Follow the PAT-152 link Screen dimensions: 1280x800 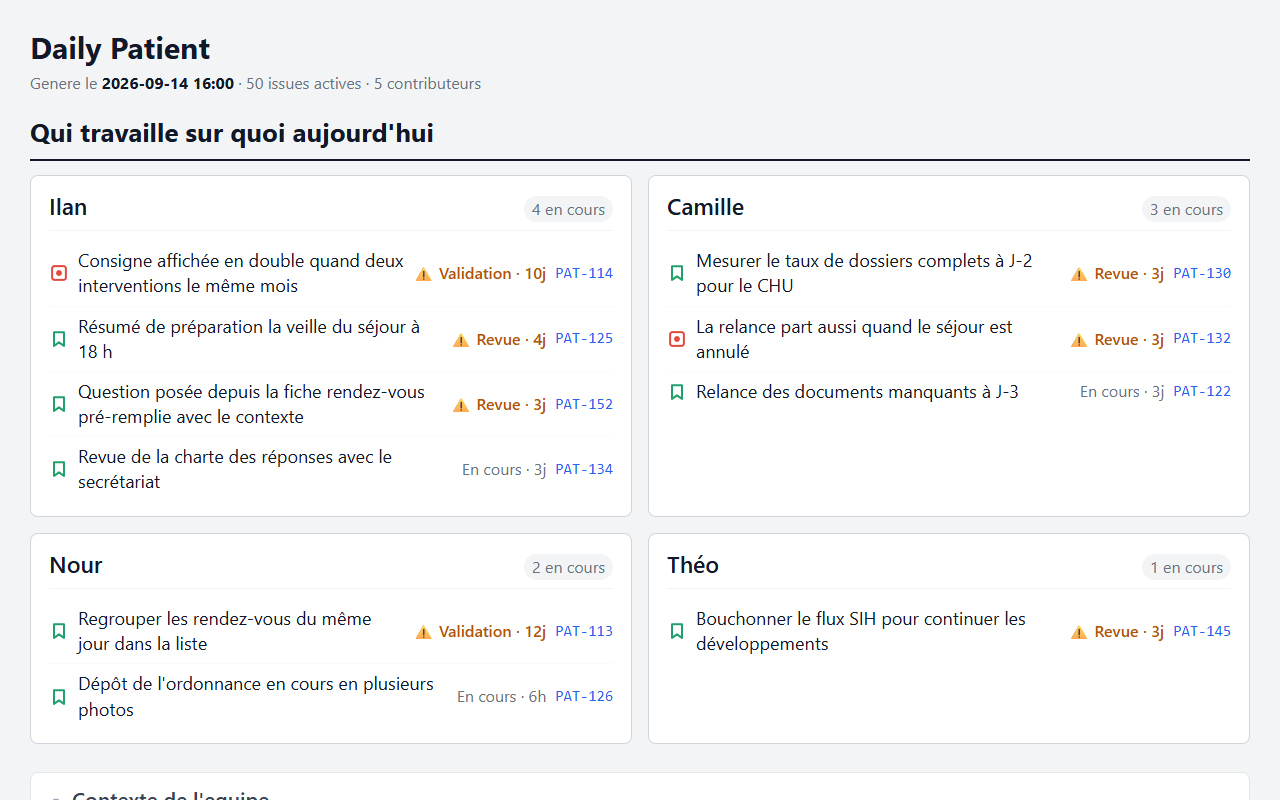(x=584, y=404)
